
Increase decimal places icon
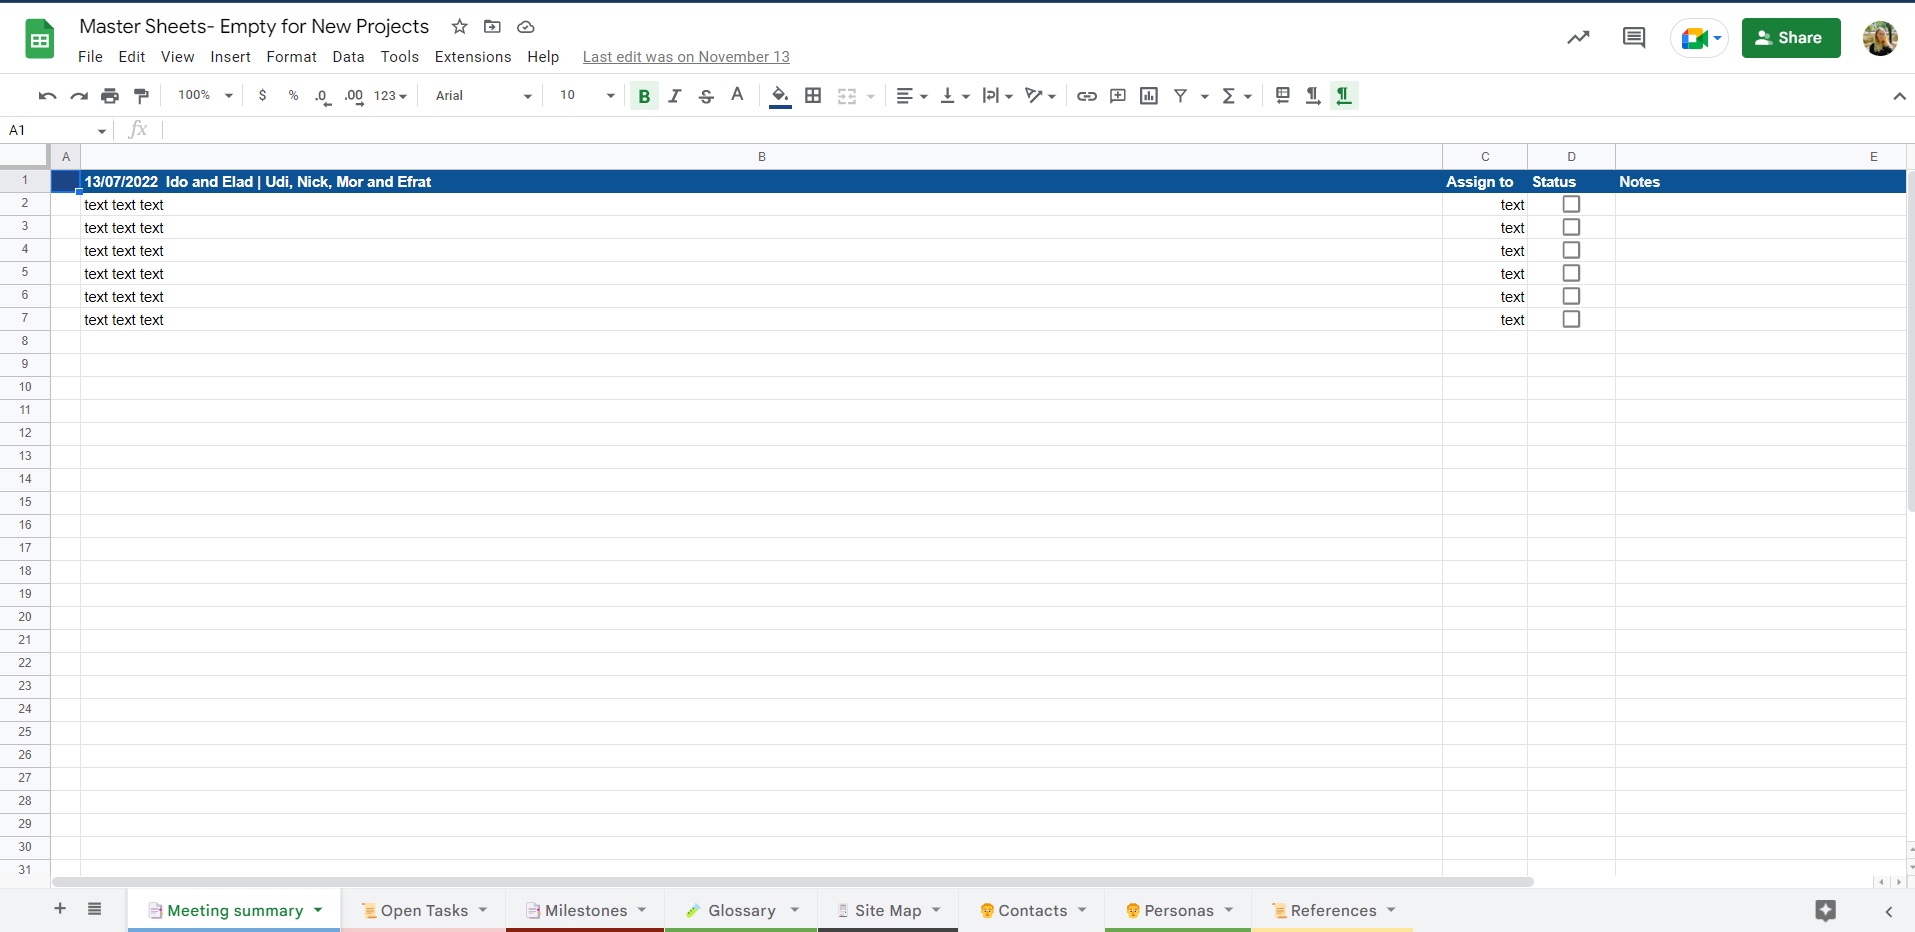click(354, 96)
